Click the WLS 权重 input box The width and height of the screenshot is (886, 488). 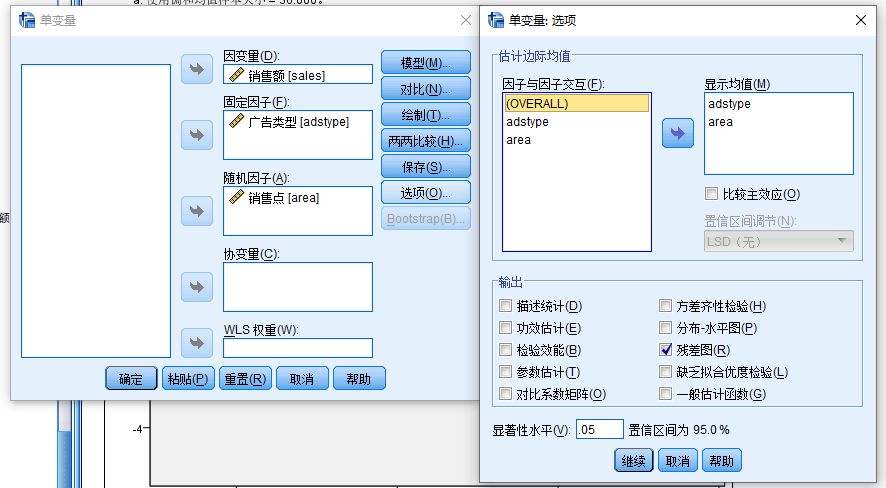(x=298, y=348)
